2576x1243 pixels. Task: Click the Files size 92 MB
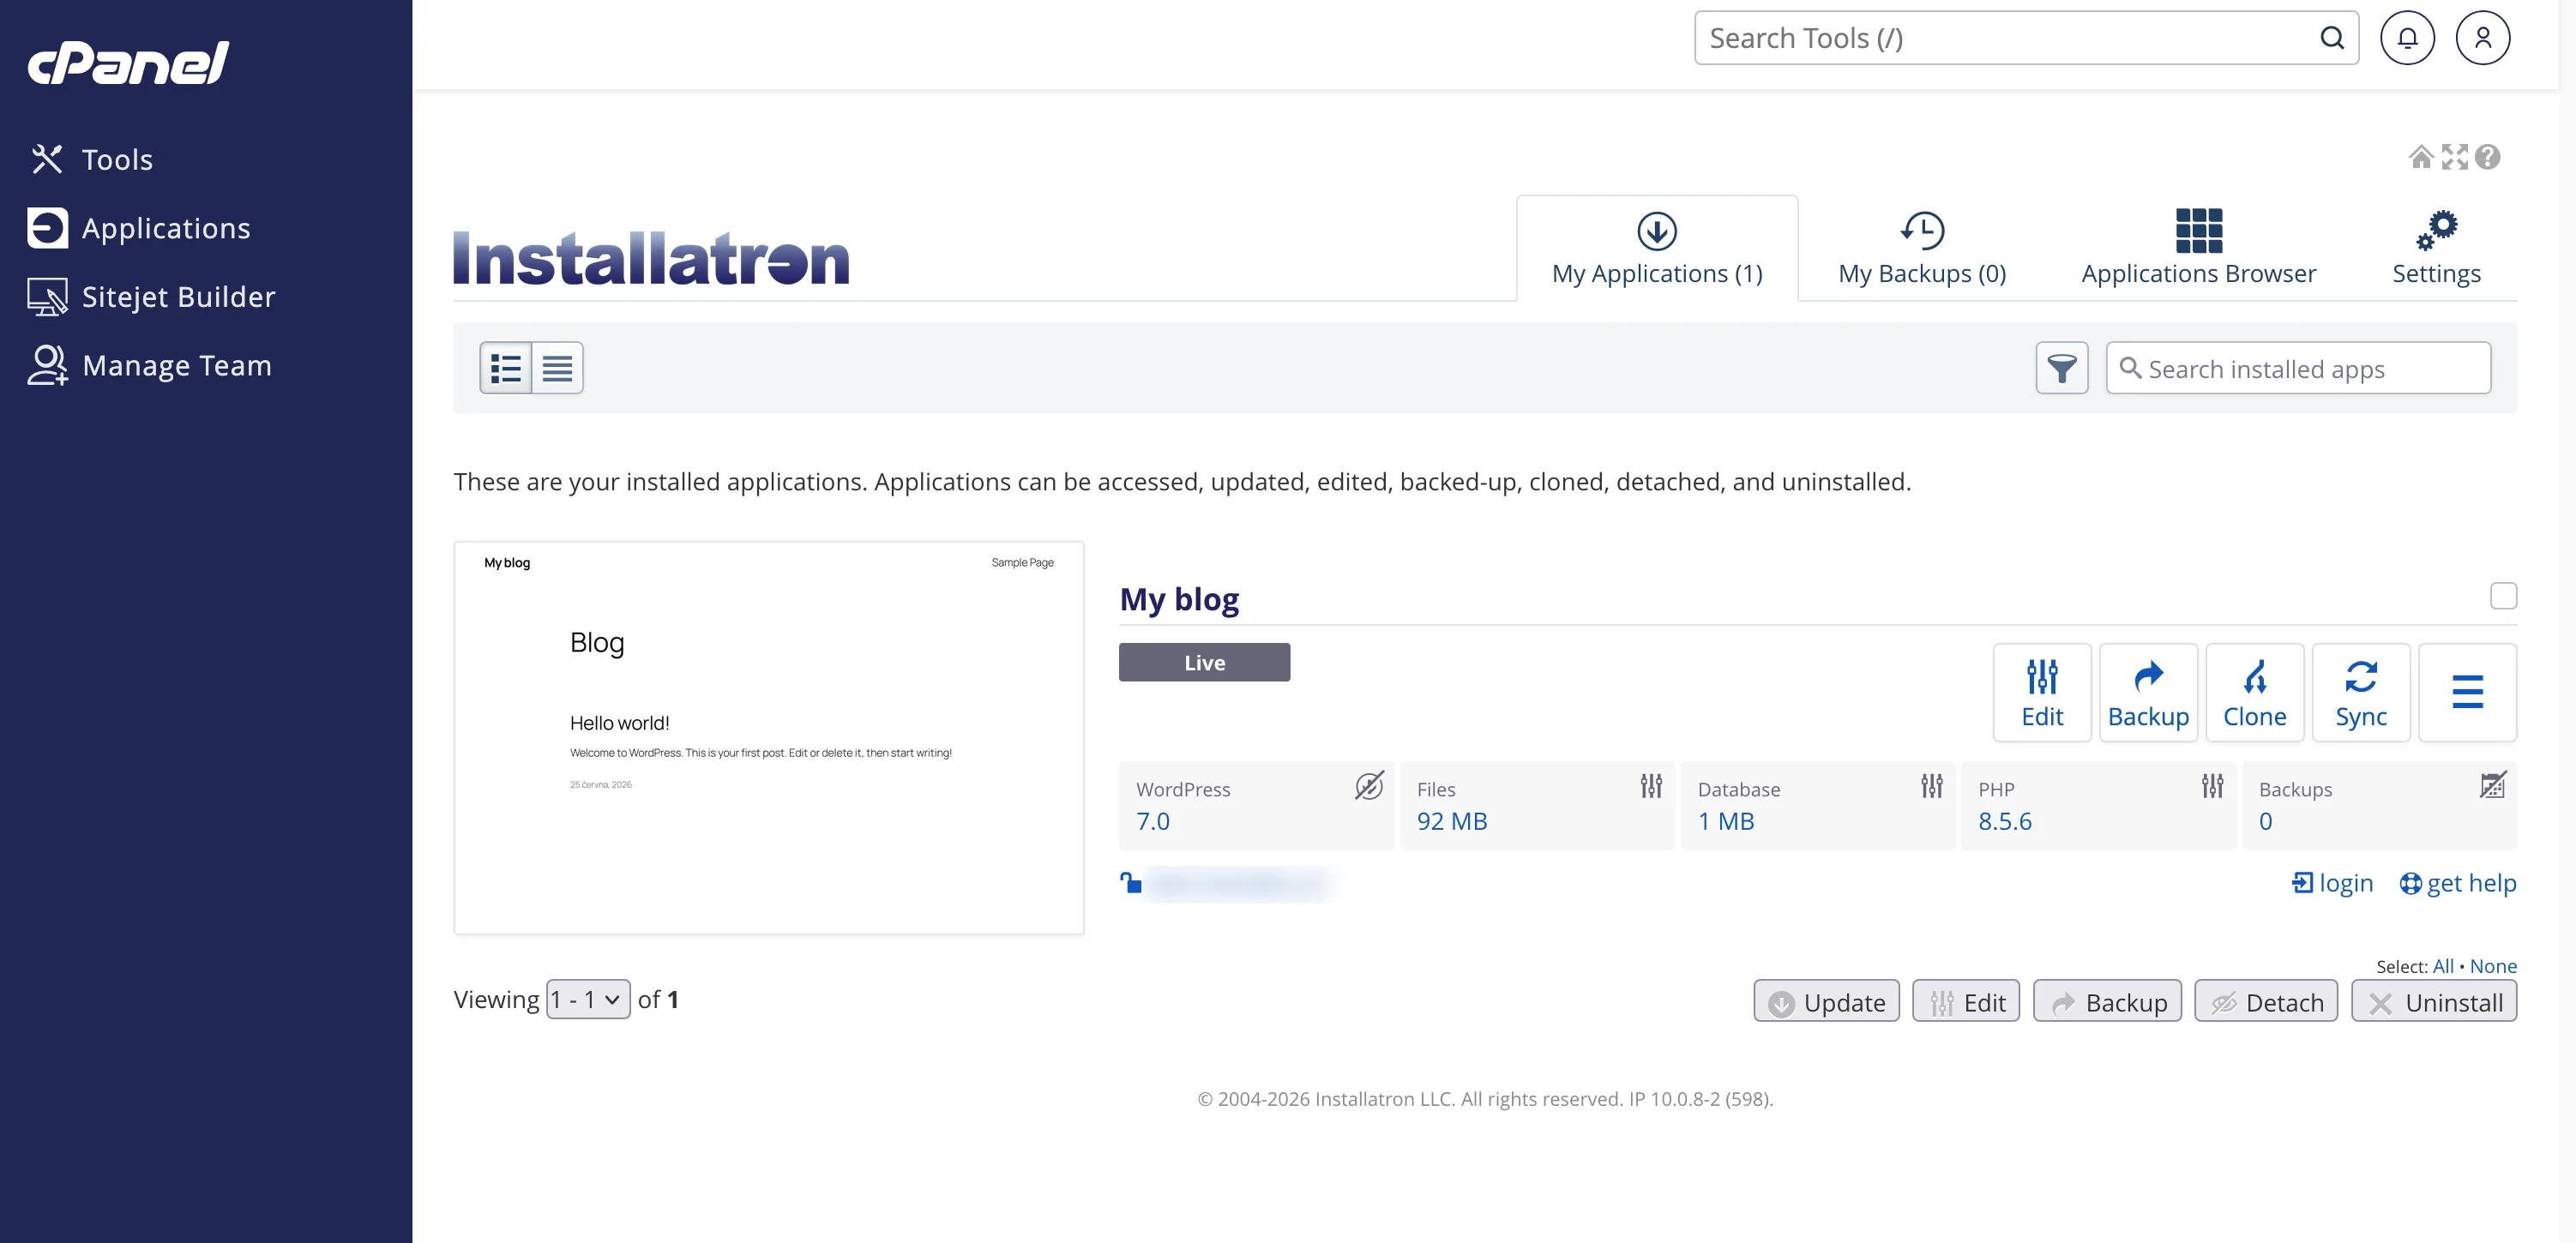1452,821
